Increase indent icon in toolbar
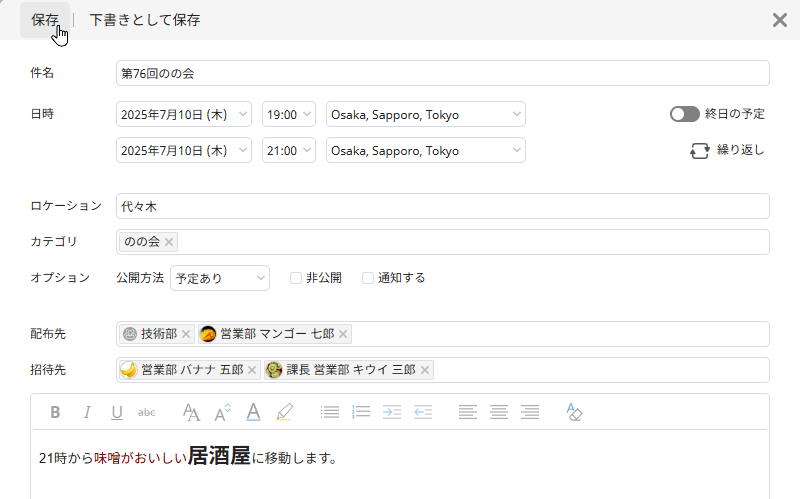Image resolution: width=800 pixels, height=499 pixels. tap(392, 412)
